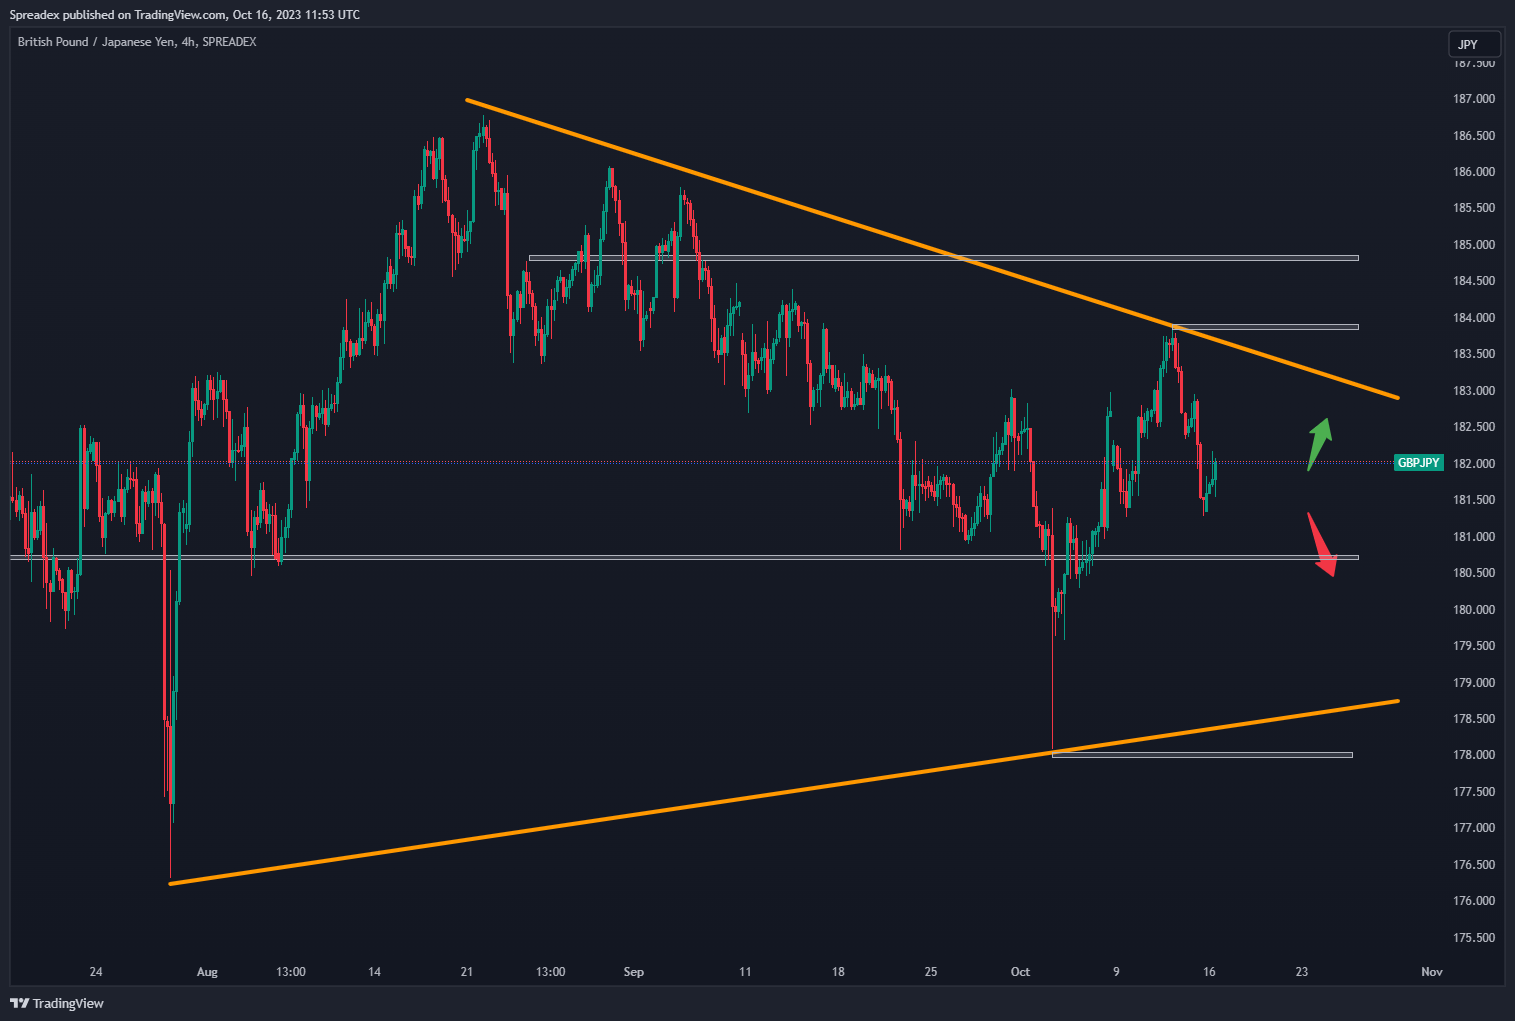This screenshot has height=1021, width=1515.
Task: Click the 183.000 price axis label
Action: coord(1474,391)
